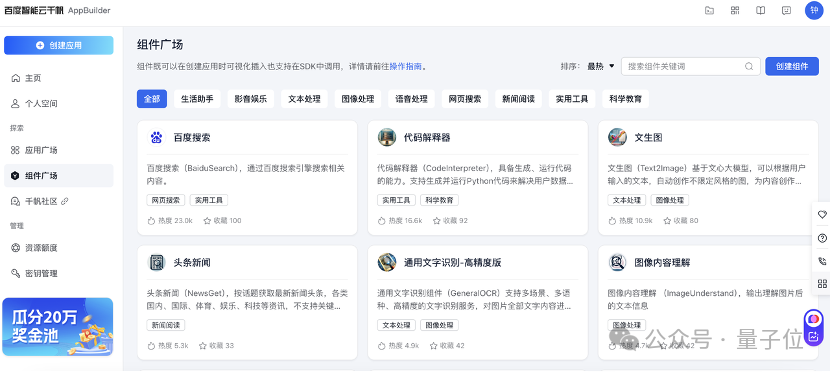Open the 操作指南 link
830x372 pixels.
(x=405, y=67)
